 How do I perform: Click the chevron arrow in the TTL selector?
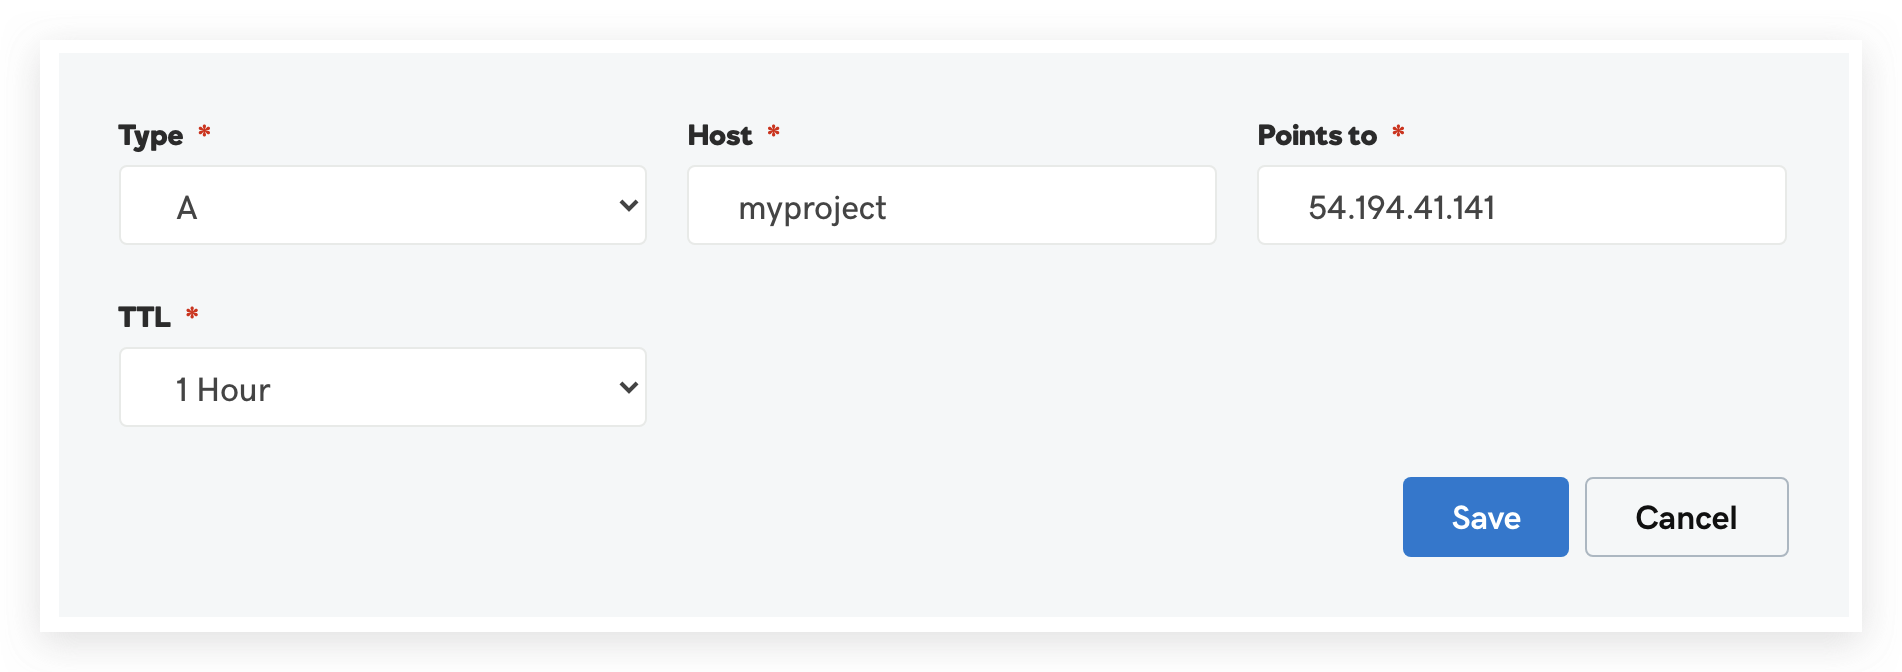pos(629,388)
